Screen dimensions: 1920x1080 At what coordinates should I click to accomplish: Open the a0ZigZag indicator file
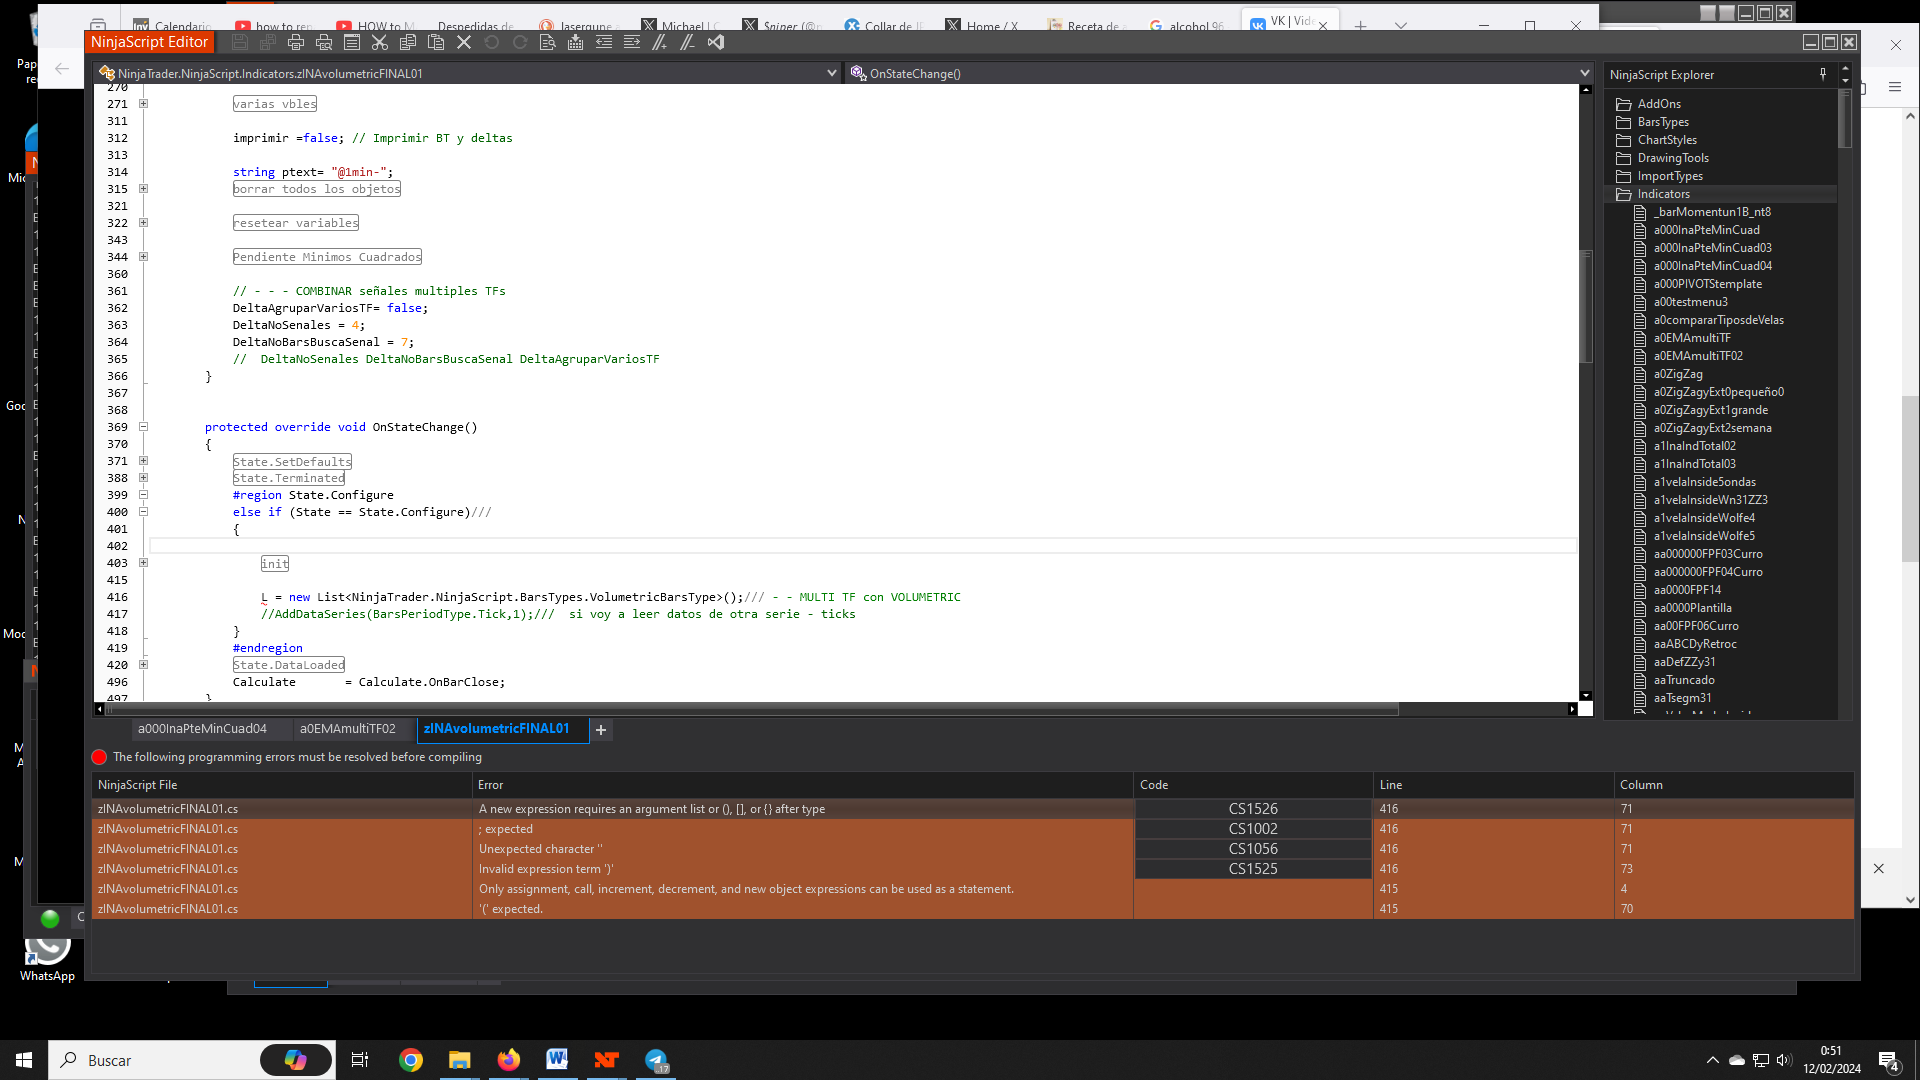(x=1677, y=374)
